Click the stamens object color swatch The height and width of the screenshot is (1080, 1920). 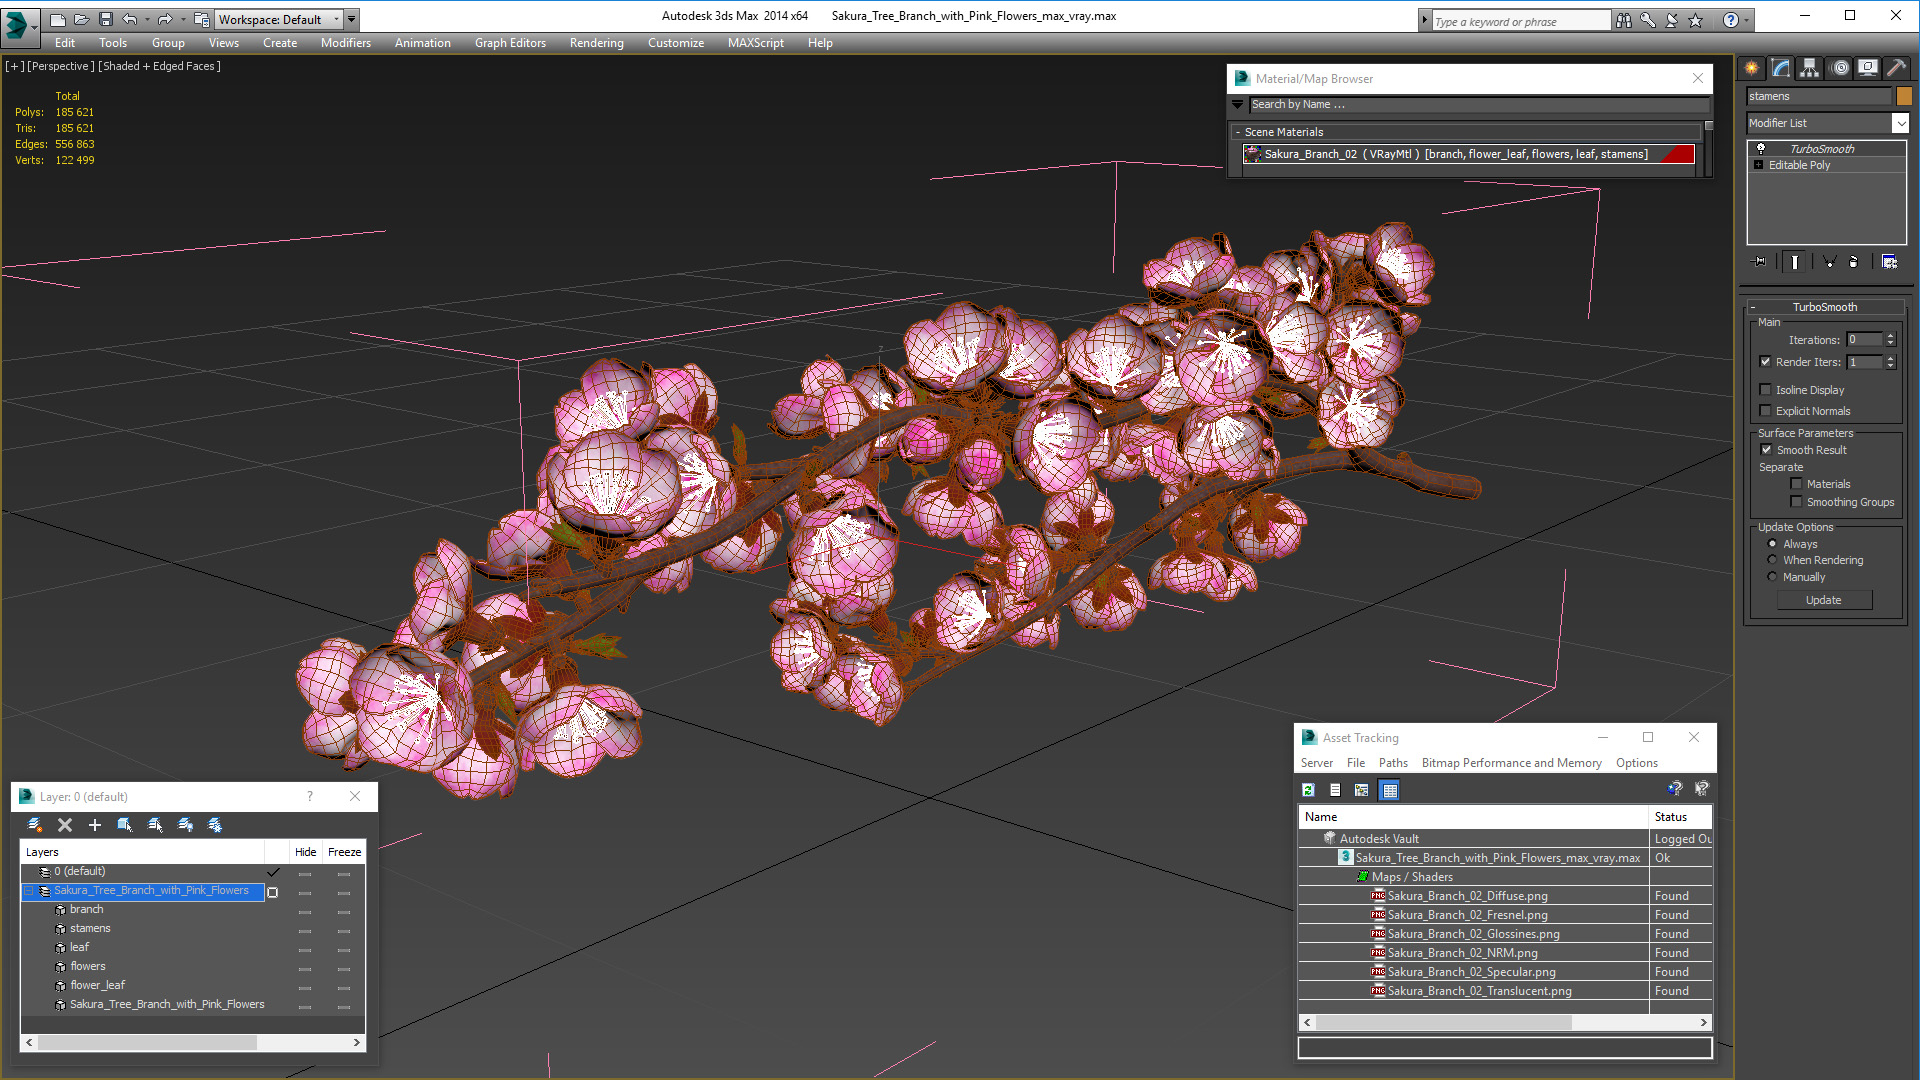click(1904, 96)
